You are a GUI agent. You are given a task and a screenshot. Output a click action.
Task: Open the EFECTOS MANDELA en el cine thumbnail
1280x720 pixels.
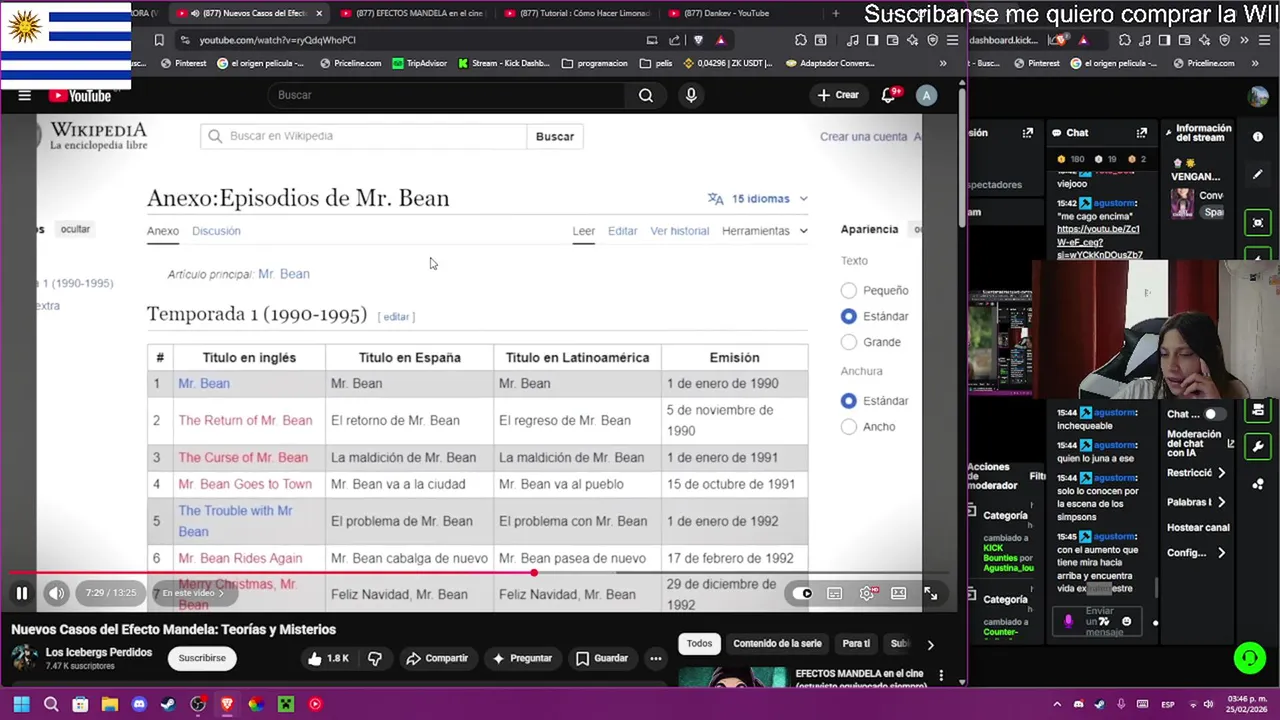click(732, 677)
